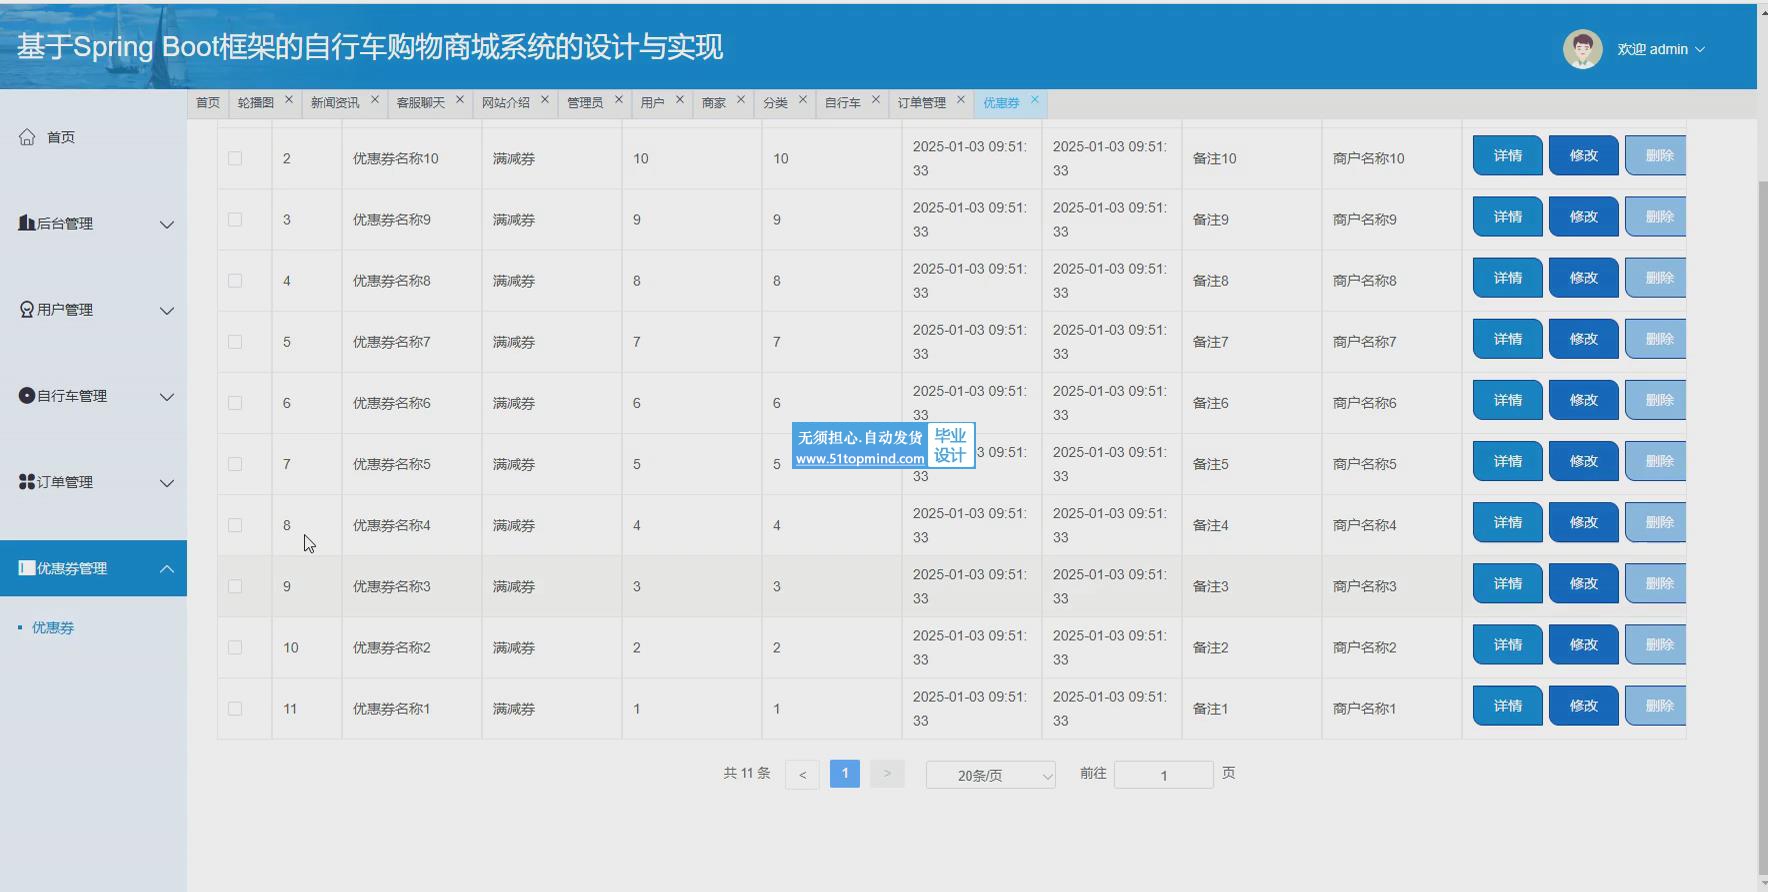Click the home icon in the sidebar
Screen dimensions: 1768x892
pos(27,137)
